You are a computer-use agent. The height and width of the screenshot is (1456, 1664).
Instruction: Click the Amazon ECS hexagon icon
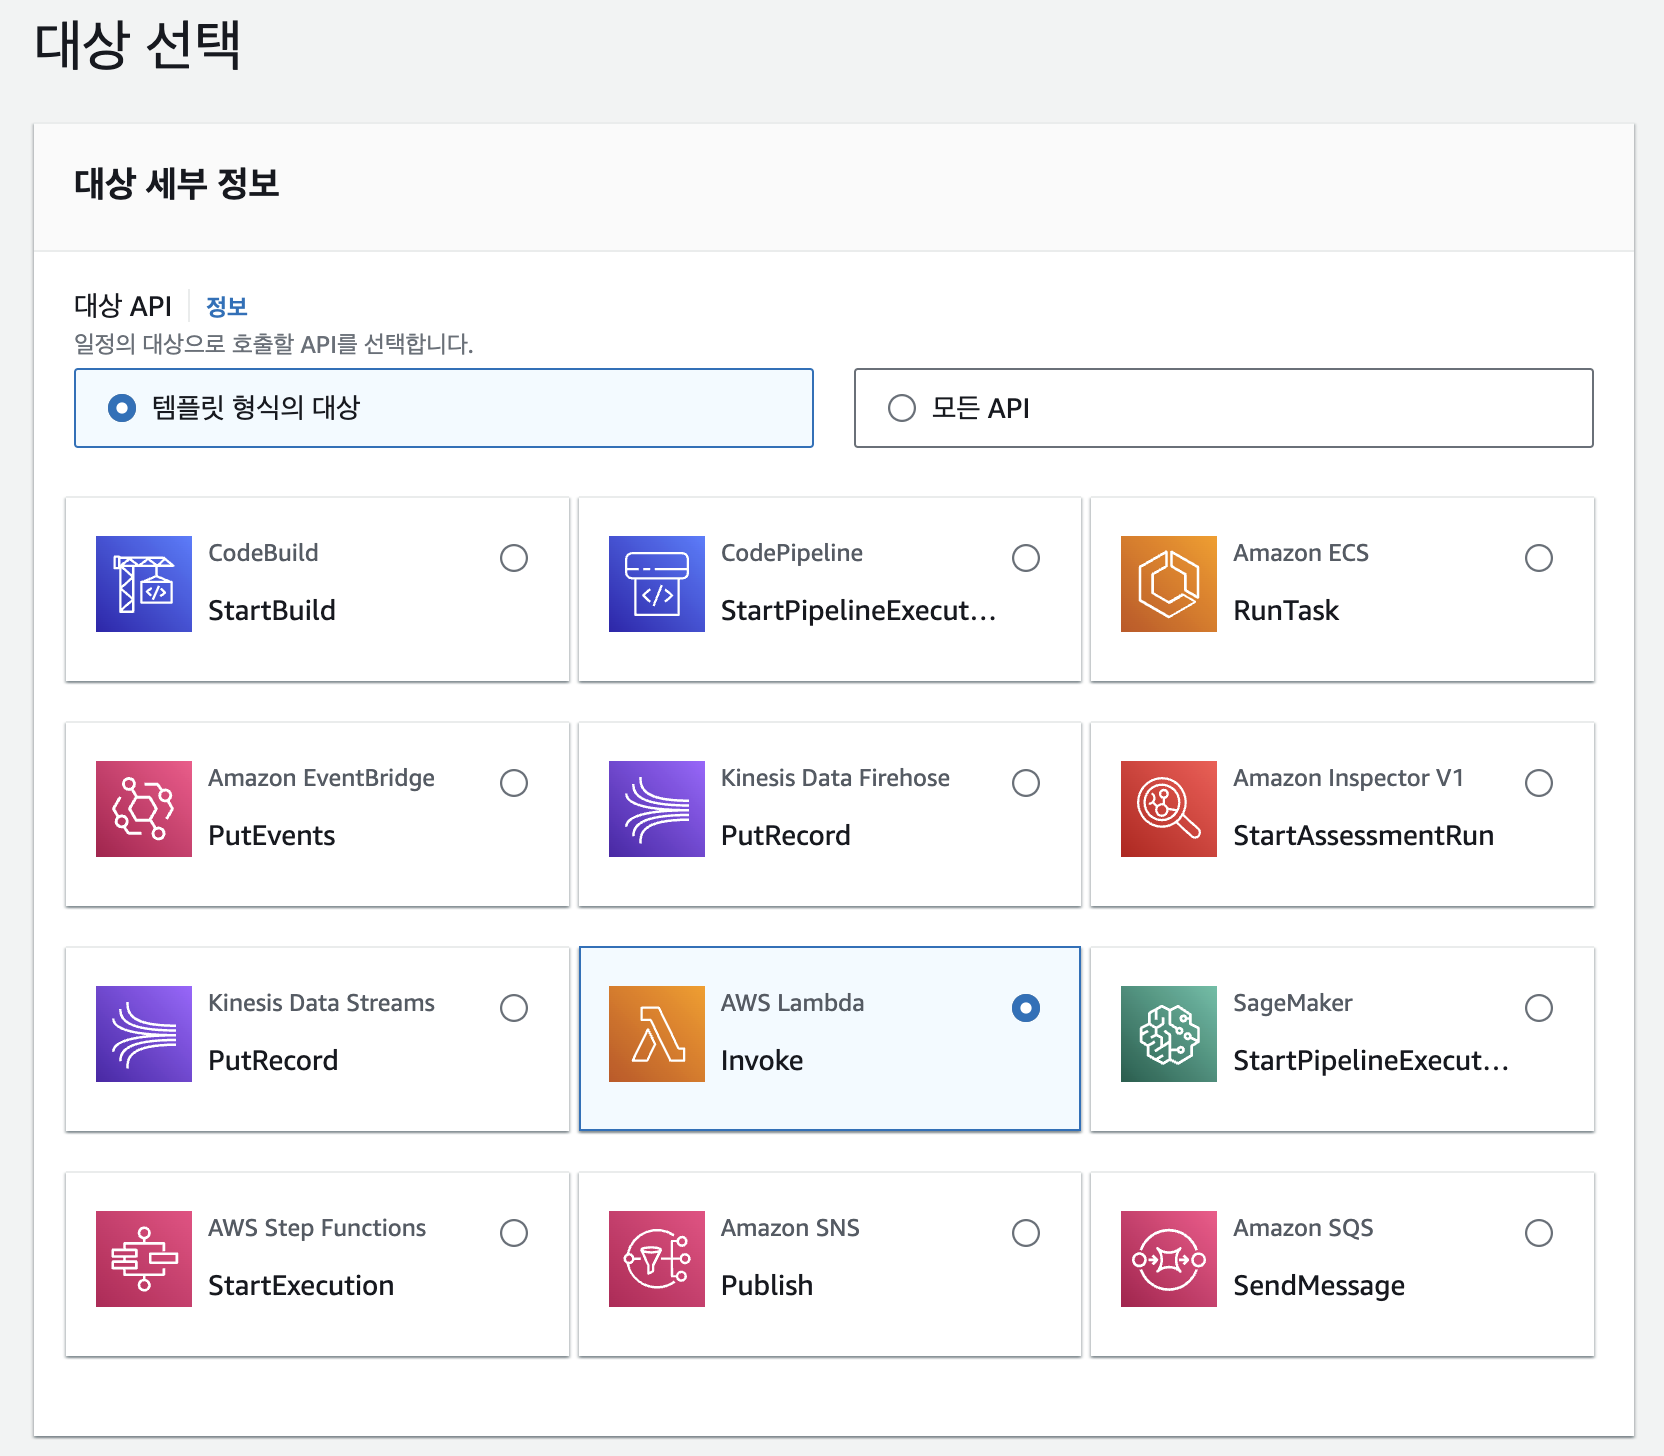tap(1169, 584)
